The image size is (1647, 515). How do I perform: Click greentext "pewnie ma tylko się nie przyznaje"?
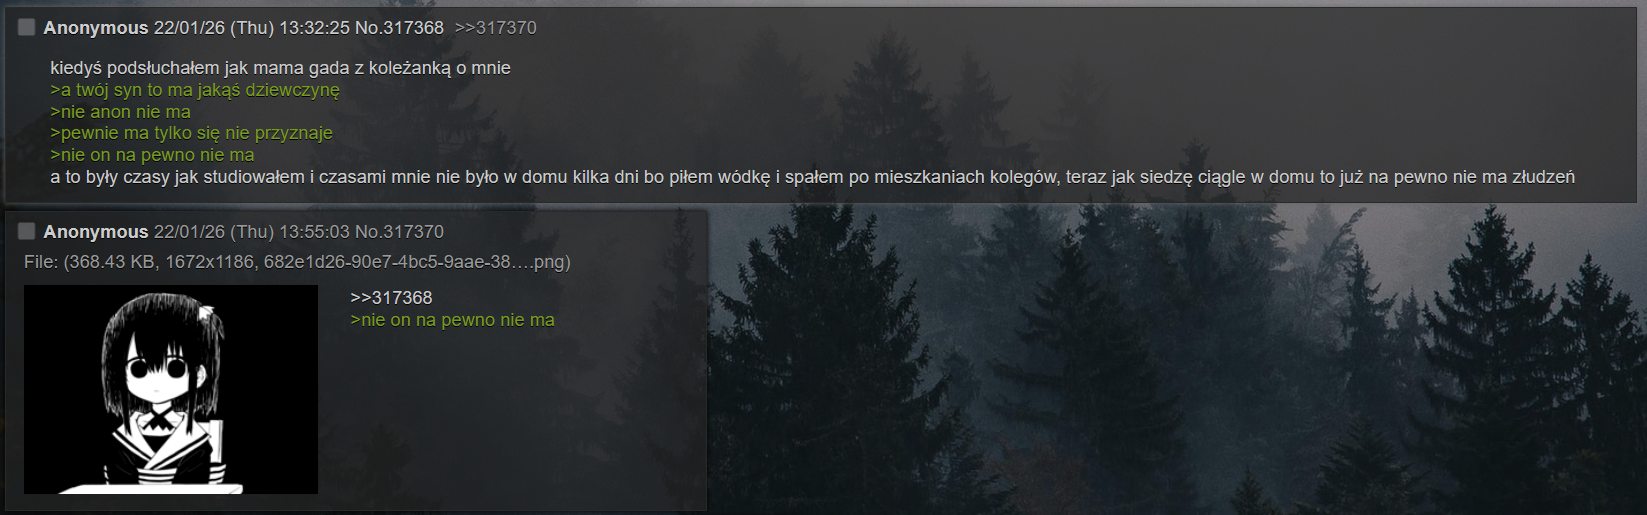point(191,133)
